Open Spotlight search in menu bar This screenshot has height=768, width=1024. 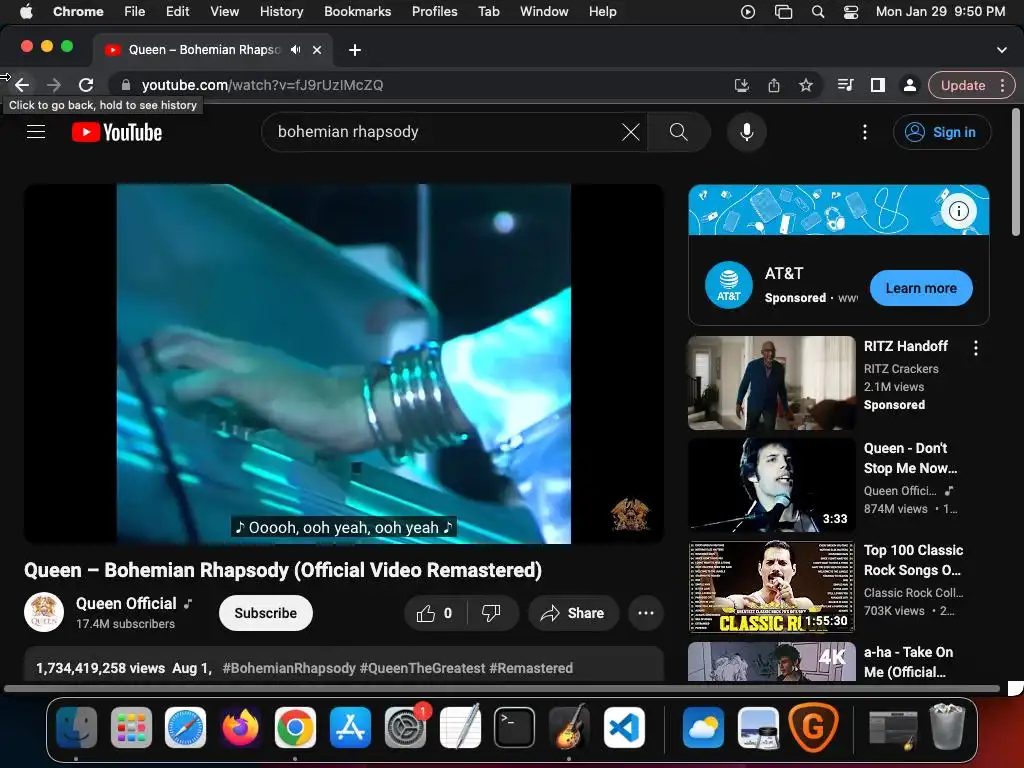[817, 11]
